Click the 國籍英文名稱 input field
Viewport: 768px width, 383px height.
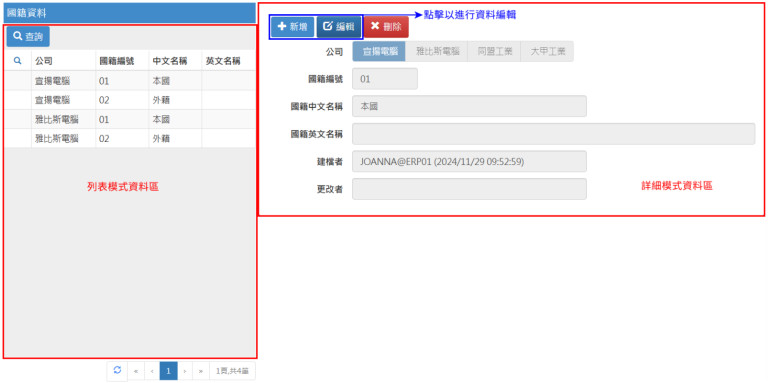[x=553, y=134]
